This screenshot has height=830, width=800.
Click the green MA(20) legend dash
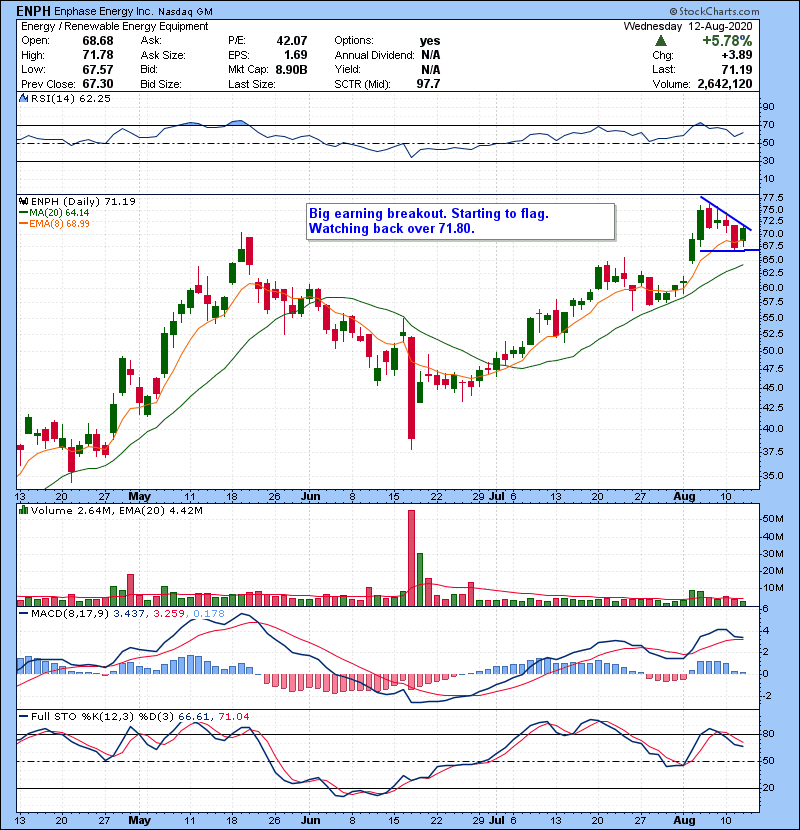[23, 212]
